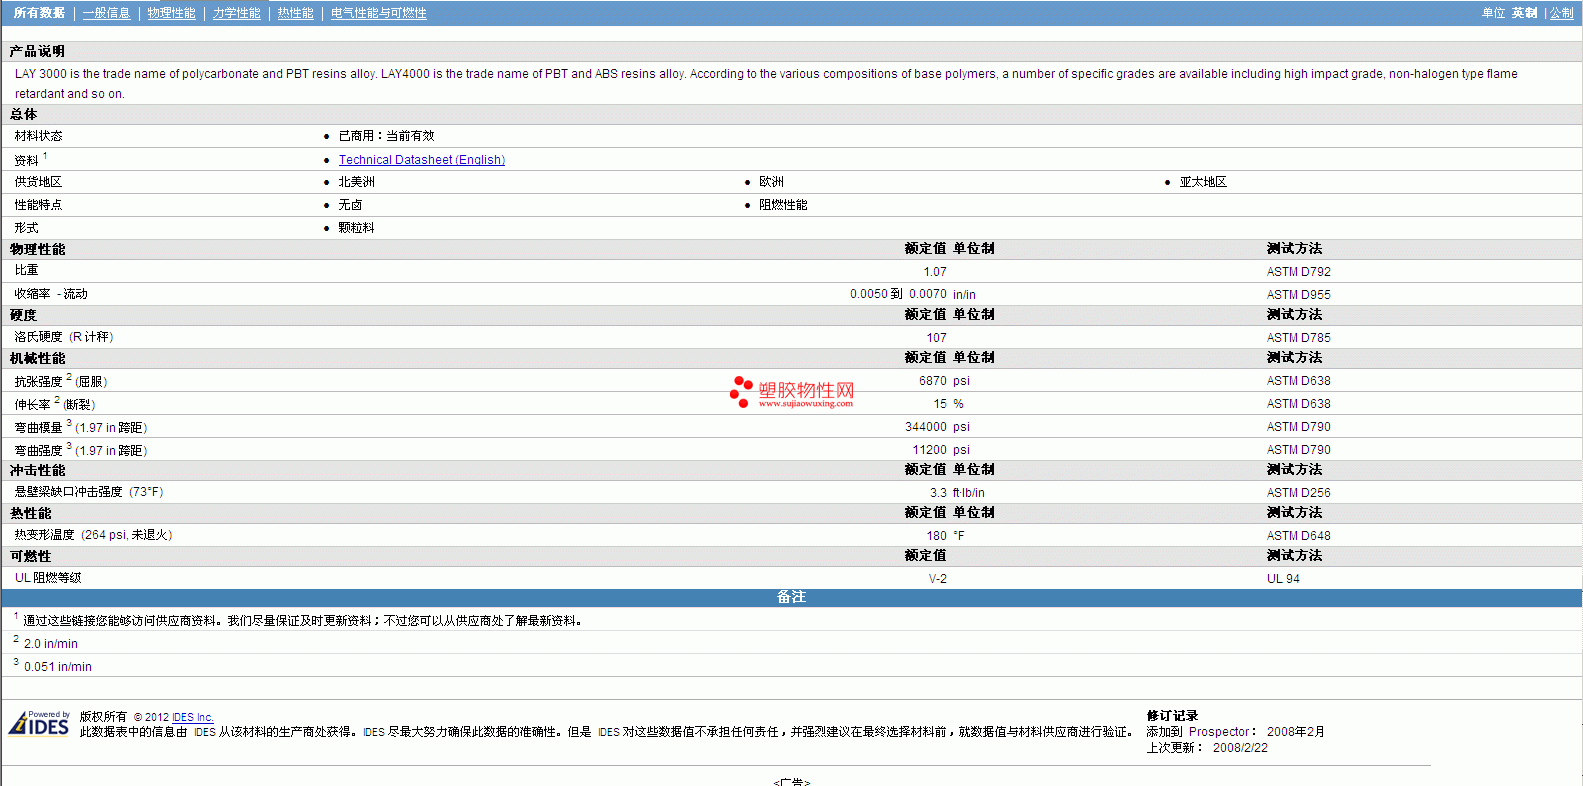Select the 所有数据 tab
The width and height of the screenshot is (1583, 786).
[x=39, y=13]
